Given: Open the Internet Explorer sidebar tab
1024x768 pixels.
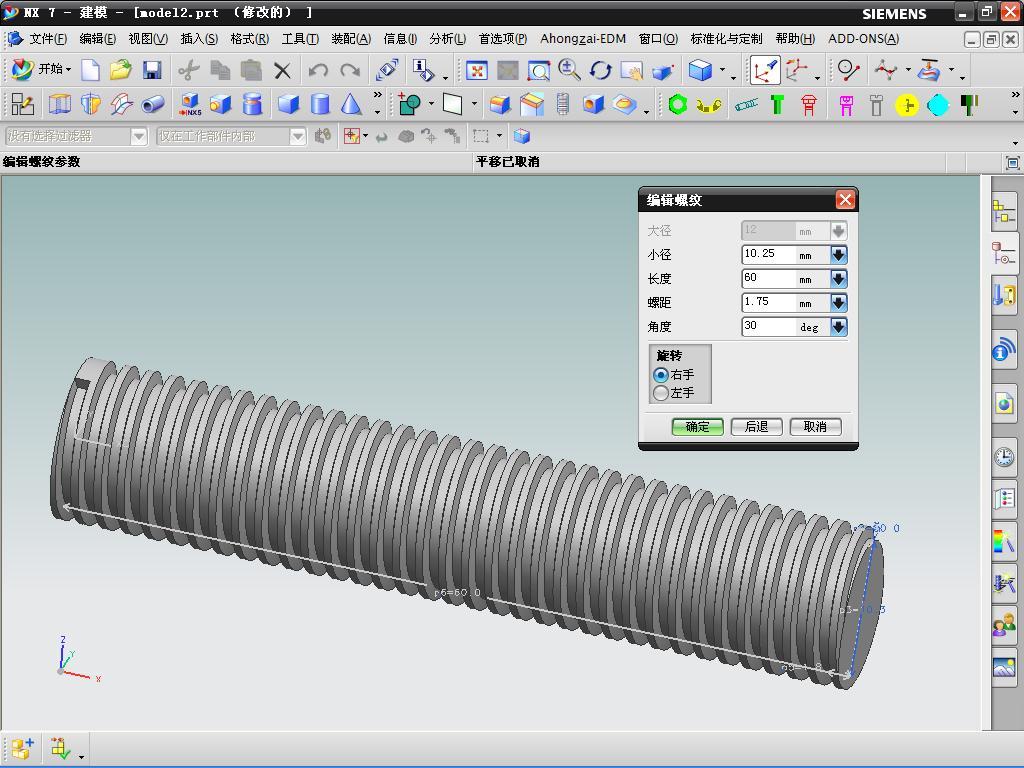Looking at the screenshot, I should 1004,405.
